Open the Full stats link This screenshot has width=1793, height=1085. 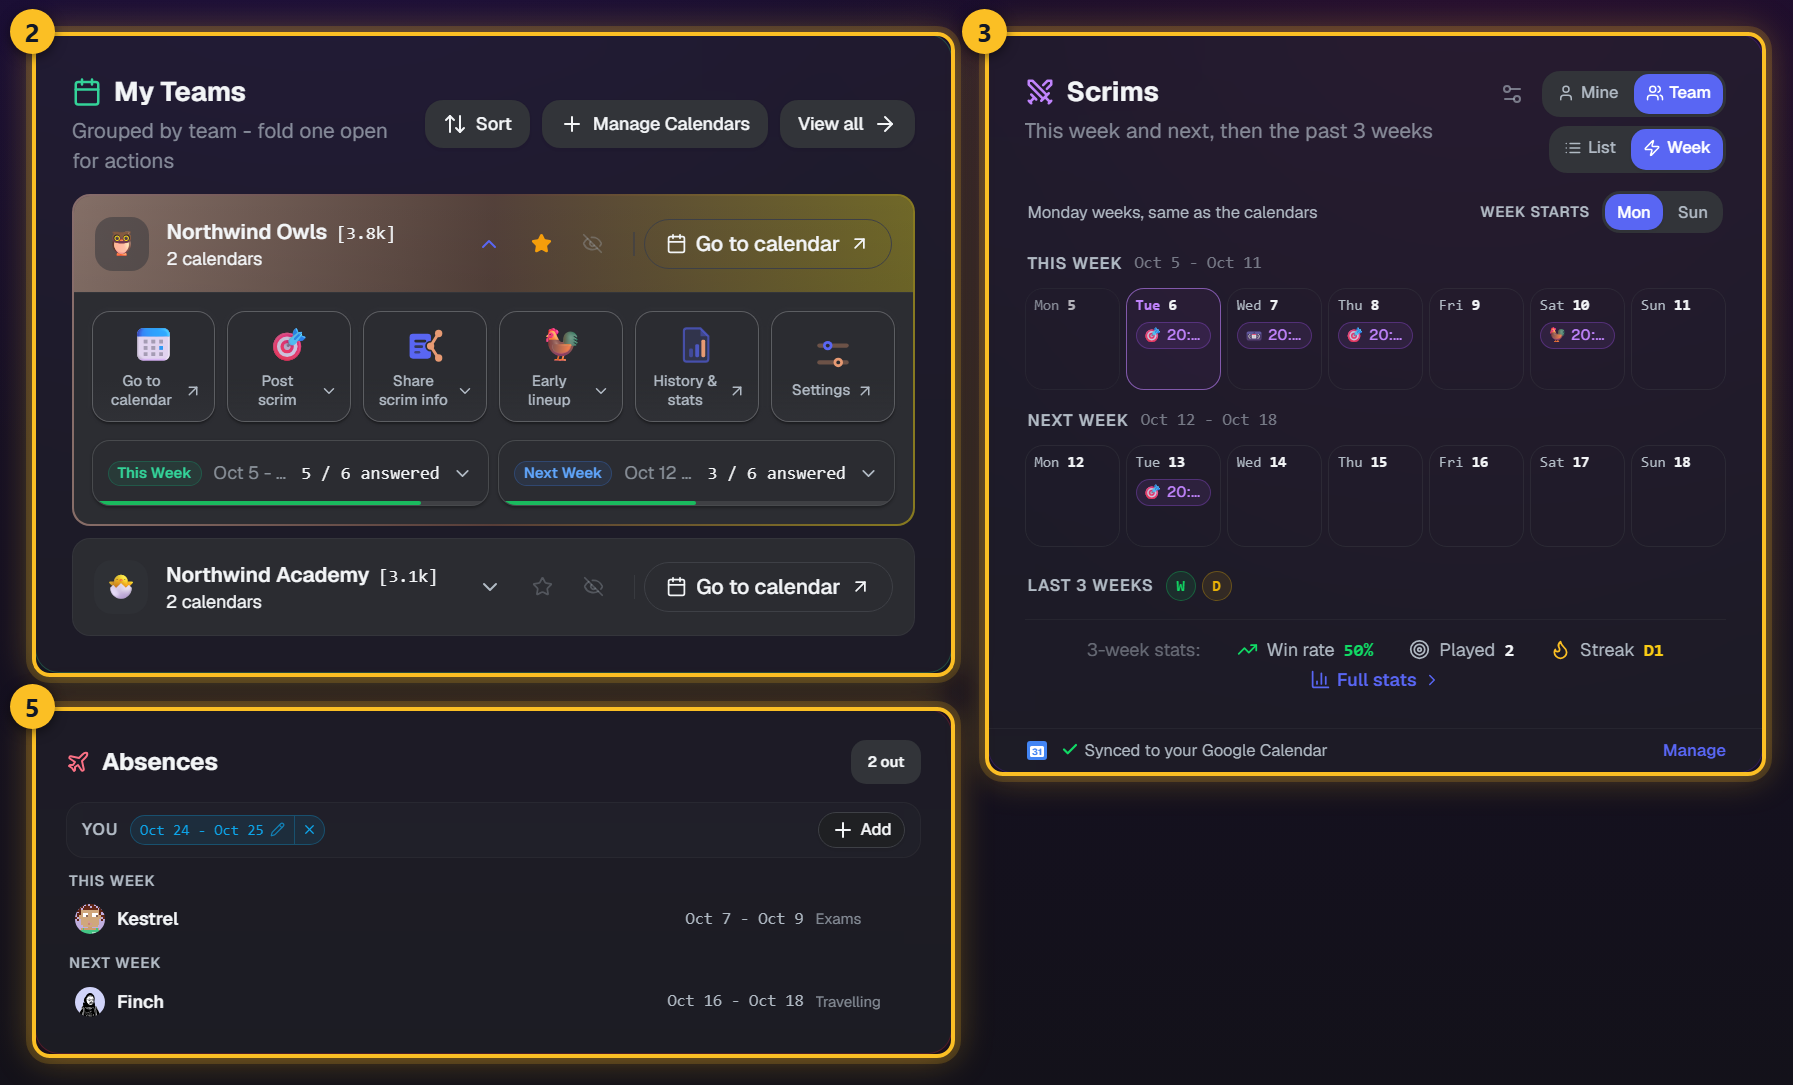(1374, 680)
